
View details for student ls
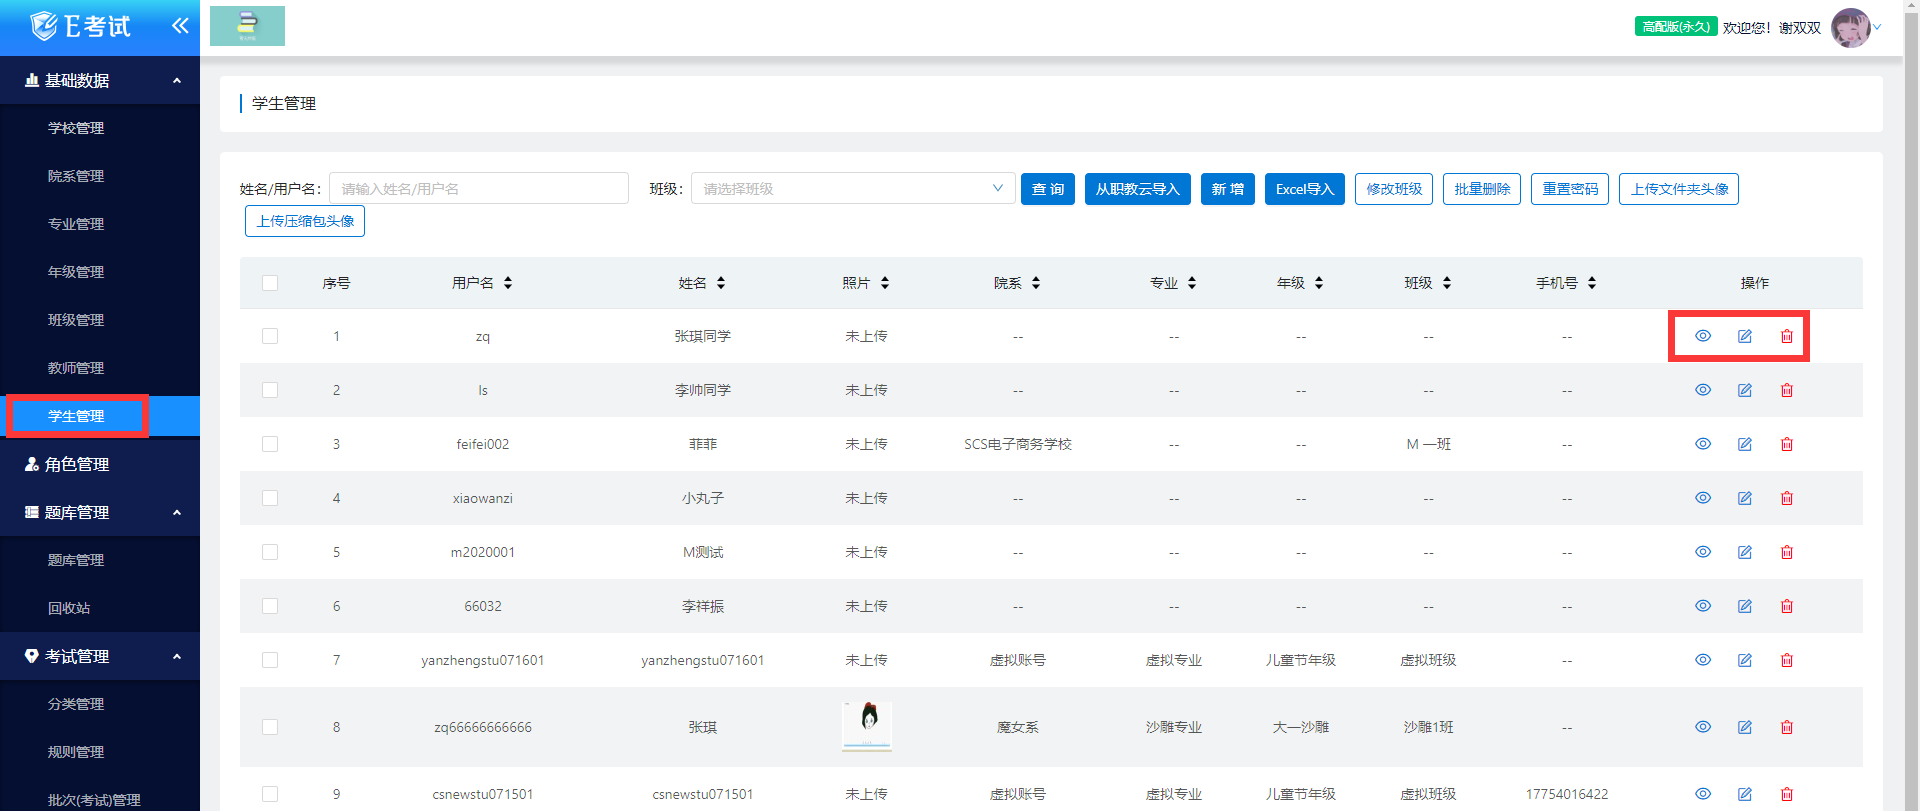click(x=1703, y=390)
